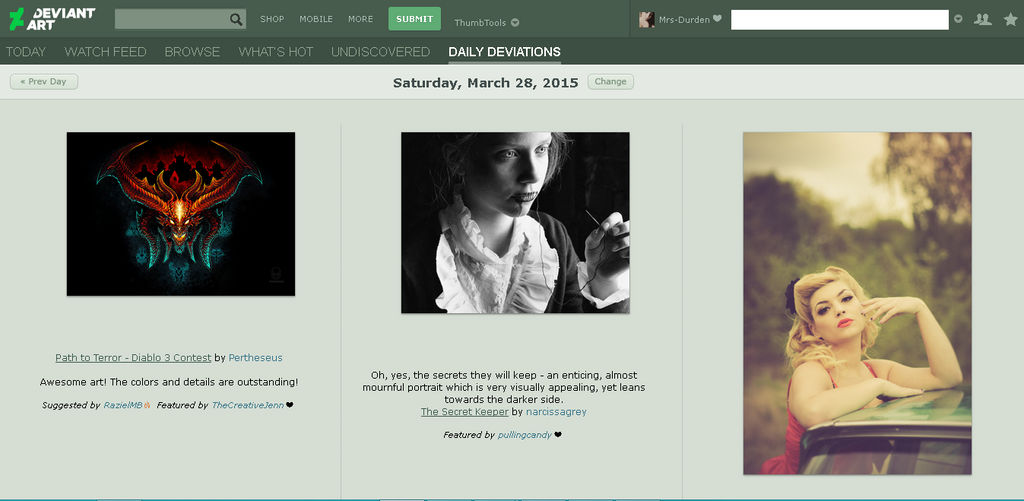This screenshot has height=501, width=1024.
Task: Click the heart beside TheCreativeJenn
Action: [290, 405]
